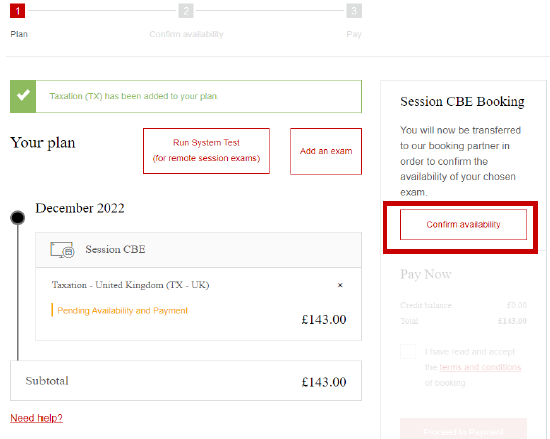Click the Session CBE header row
Viewport: 550px width, 439px height.
tap(199, 250)
